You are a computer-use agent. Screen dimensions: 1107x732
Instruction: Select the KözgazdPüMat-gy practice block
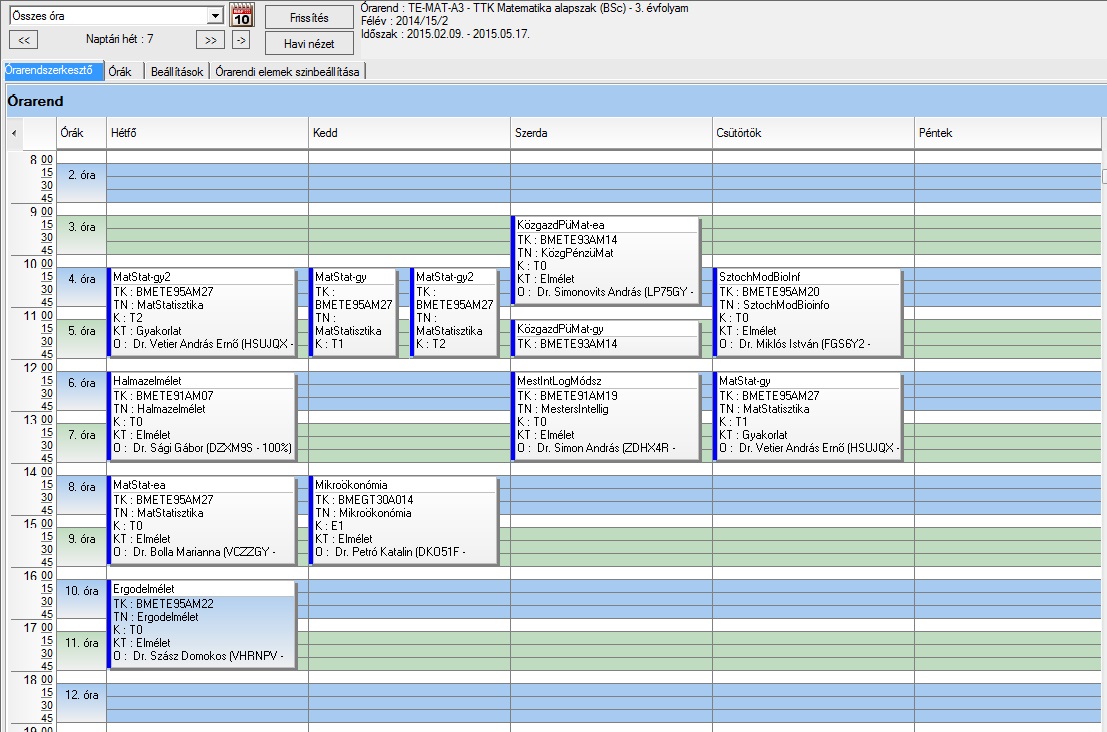[x=606, y=337]
